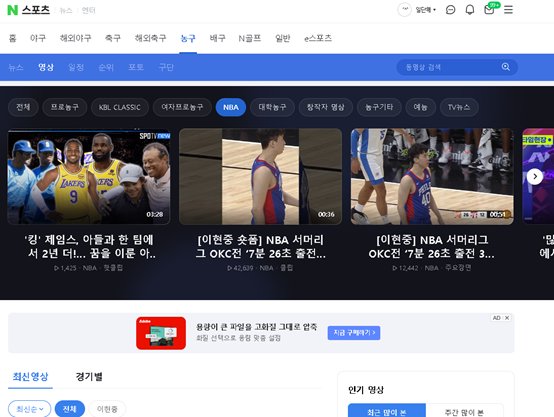
Task: Close the ad with X icon
Action: point(507,318)
